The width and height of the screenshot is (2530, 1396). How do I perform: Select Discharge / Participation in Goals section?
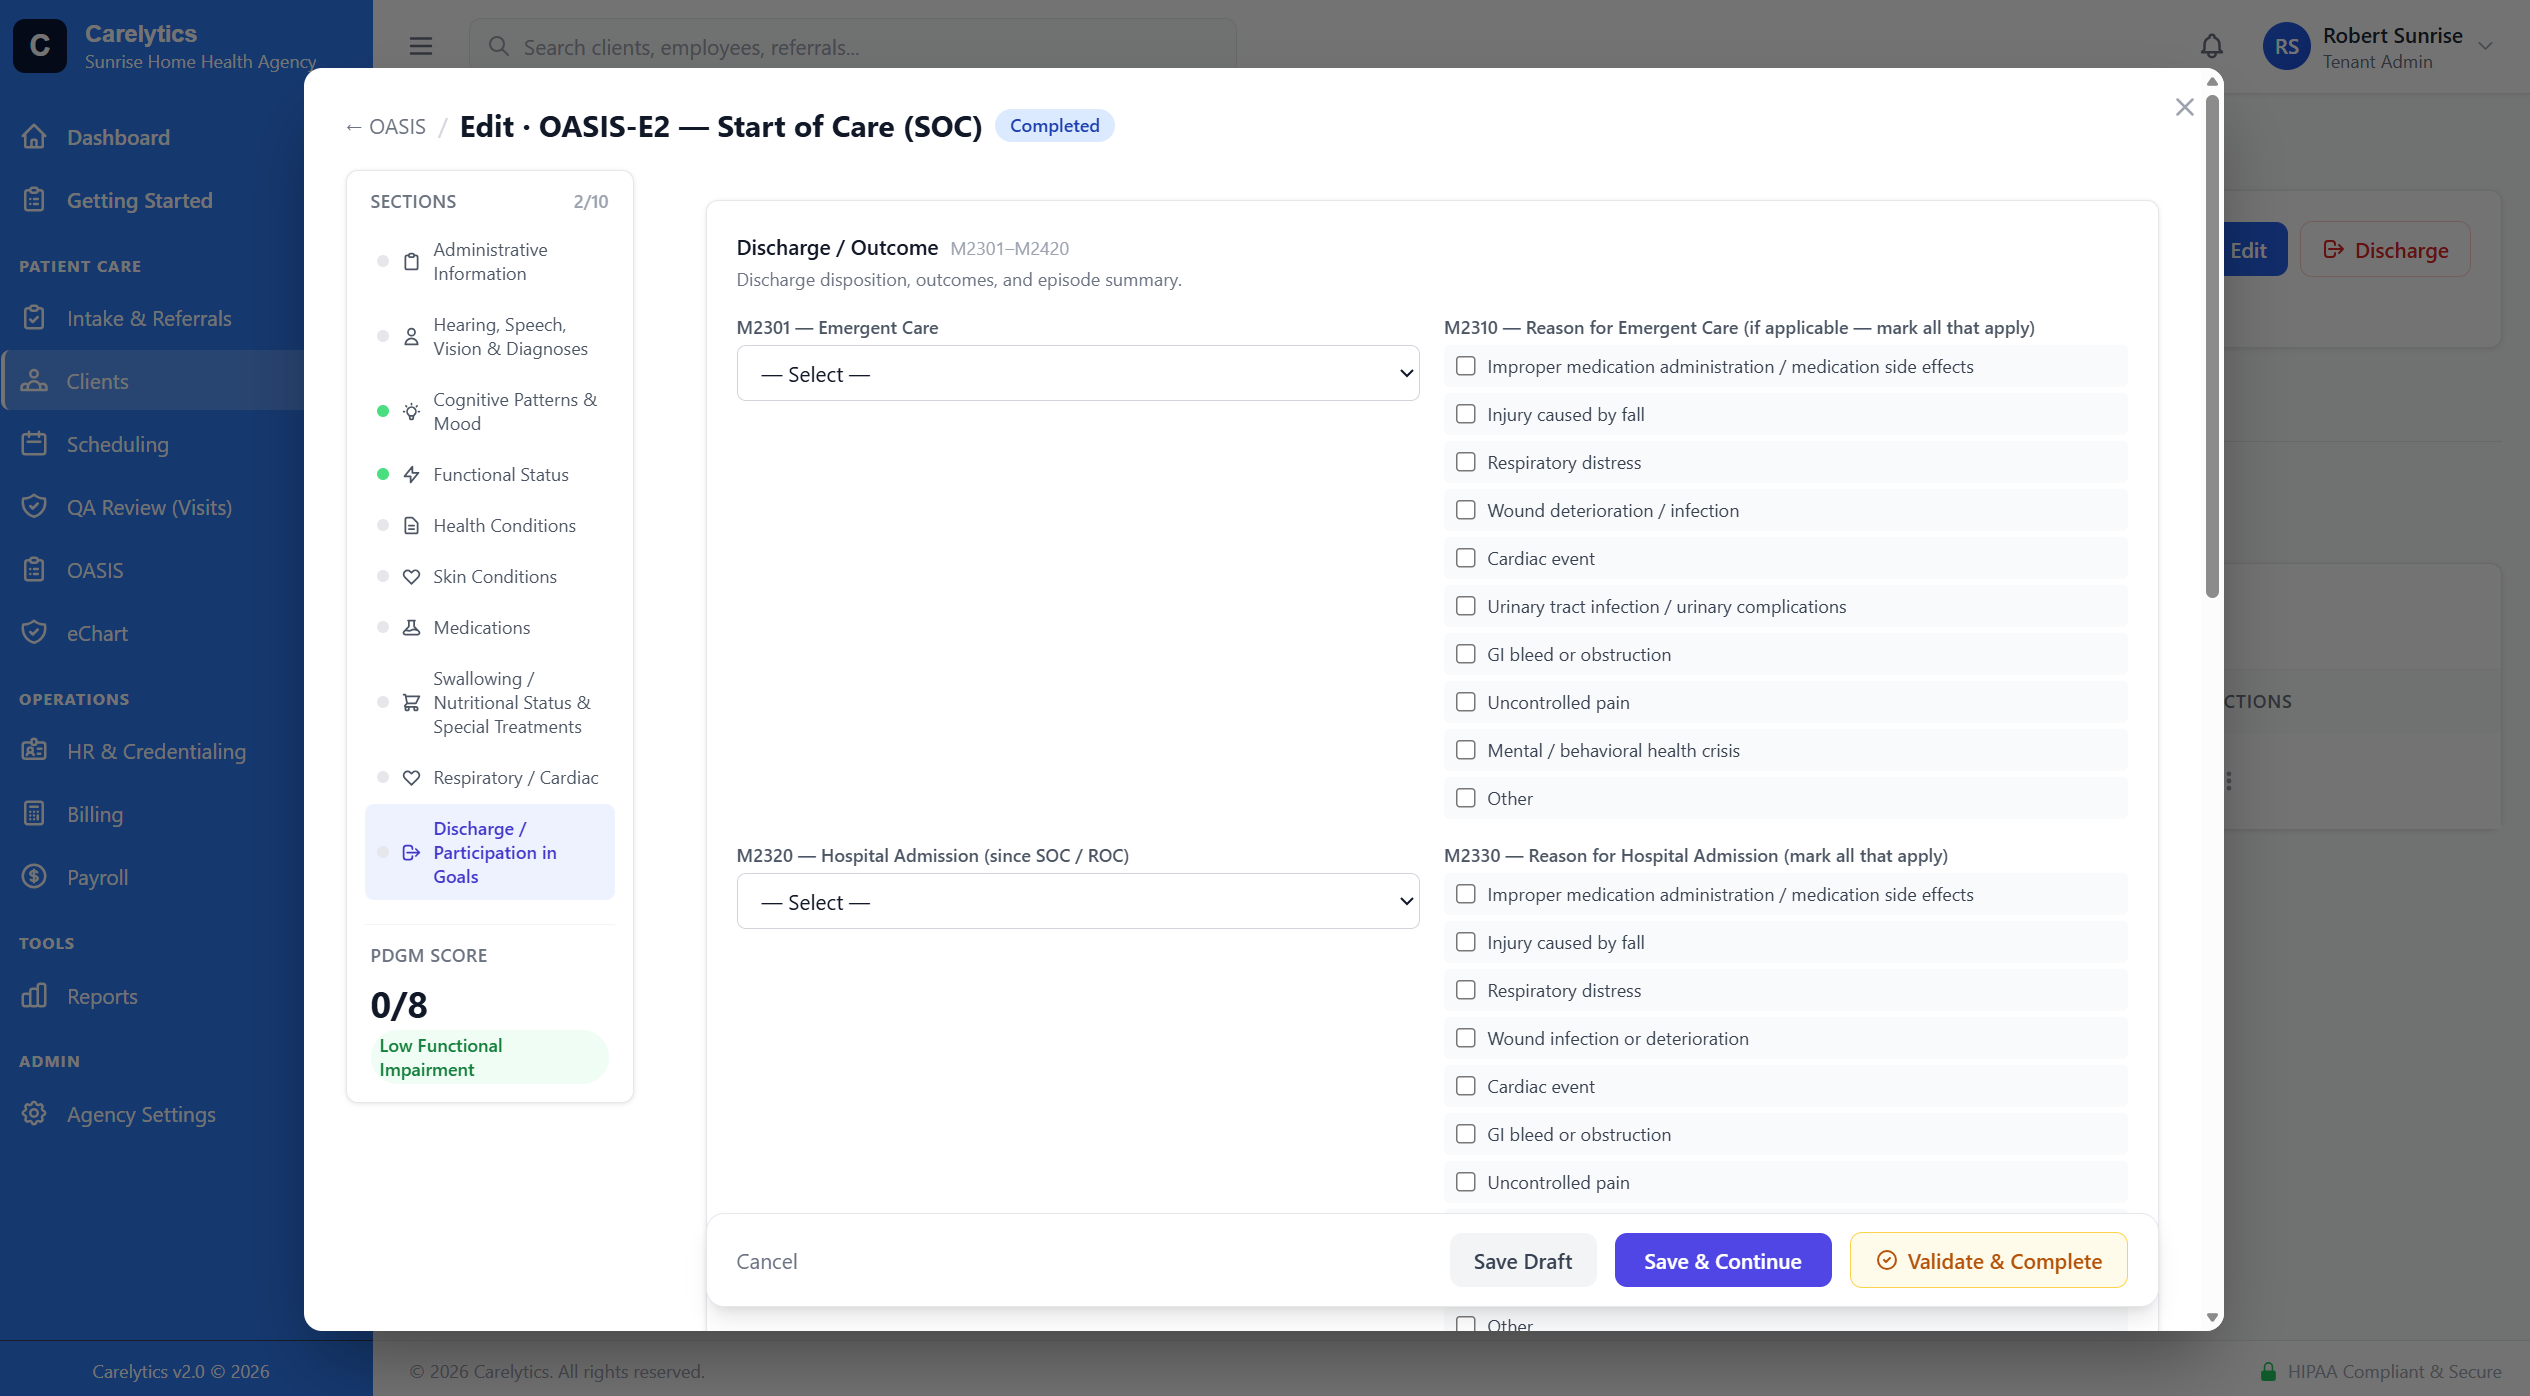pyautogui.click(x=489, y=853)
